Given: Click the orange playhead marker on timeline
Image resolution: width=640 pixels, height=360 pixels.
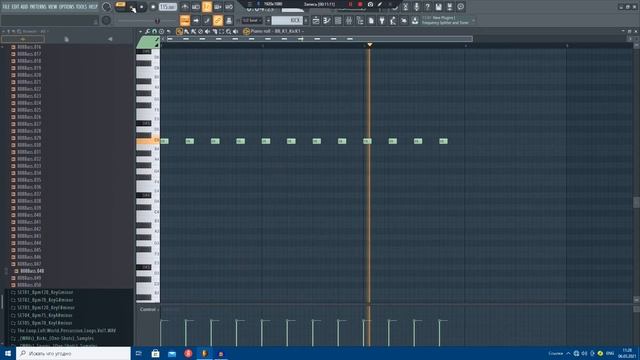Looking at the screenshot, I should [x=369, y=45].
